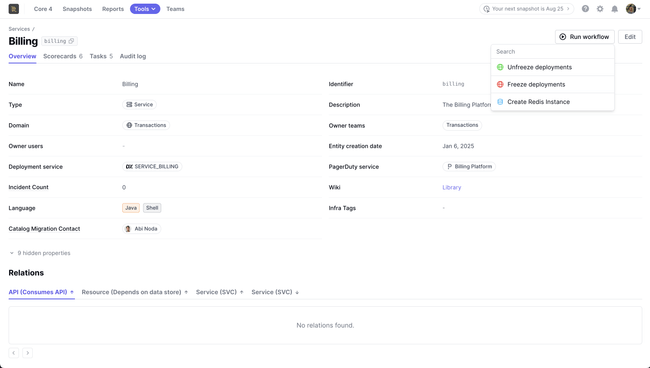
Task: Click the Catalog Migration Contact label
Action: coord(44,229)
